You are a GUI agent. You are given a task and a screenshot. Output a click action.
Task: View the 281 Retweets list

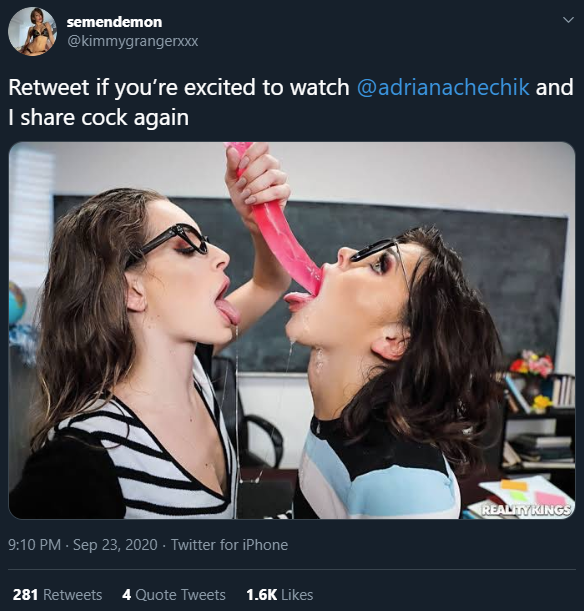click(58, 595)
